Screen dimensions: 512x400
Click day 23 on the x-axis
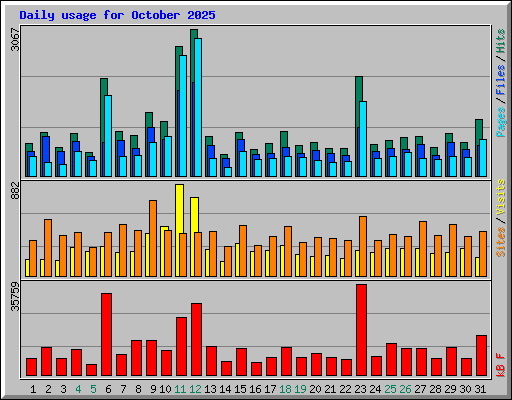point(360,389)
